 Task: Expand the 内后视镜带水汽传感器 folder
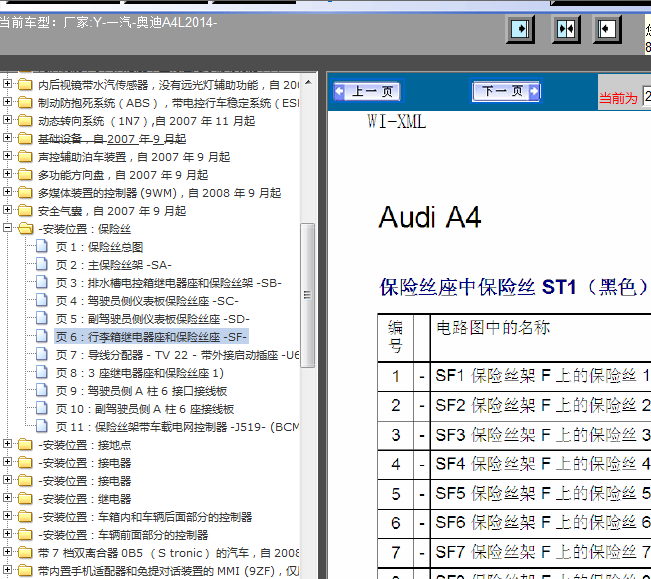click(x=7, y=84)
